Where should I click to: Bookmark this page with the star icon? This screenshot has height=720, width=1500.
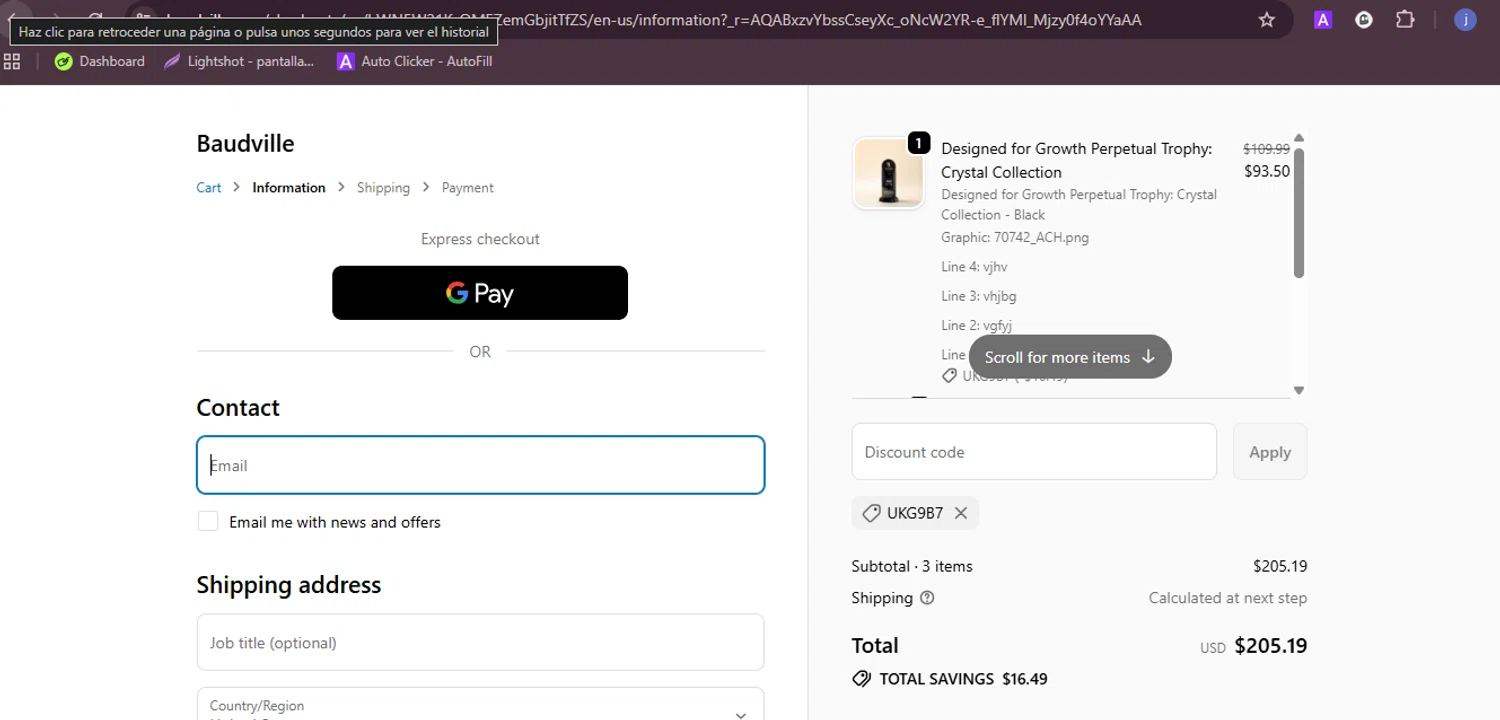pos(1267,20)
